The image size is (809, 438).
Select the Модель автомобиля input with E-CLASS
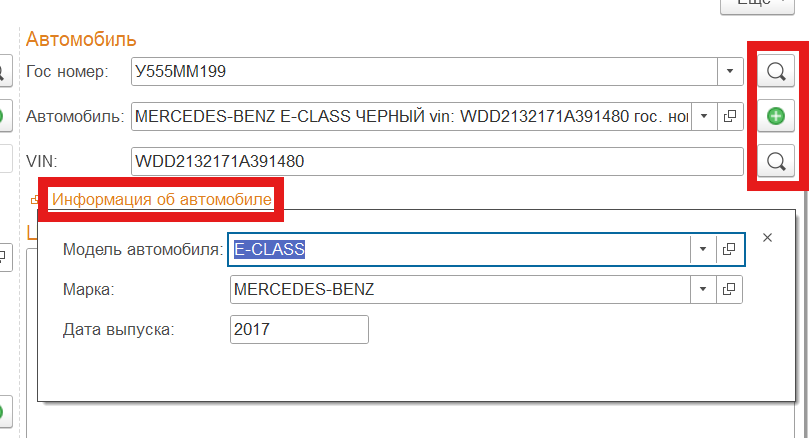click(x=459, y=249)
